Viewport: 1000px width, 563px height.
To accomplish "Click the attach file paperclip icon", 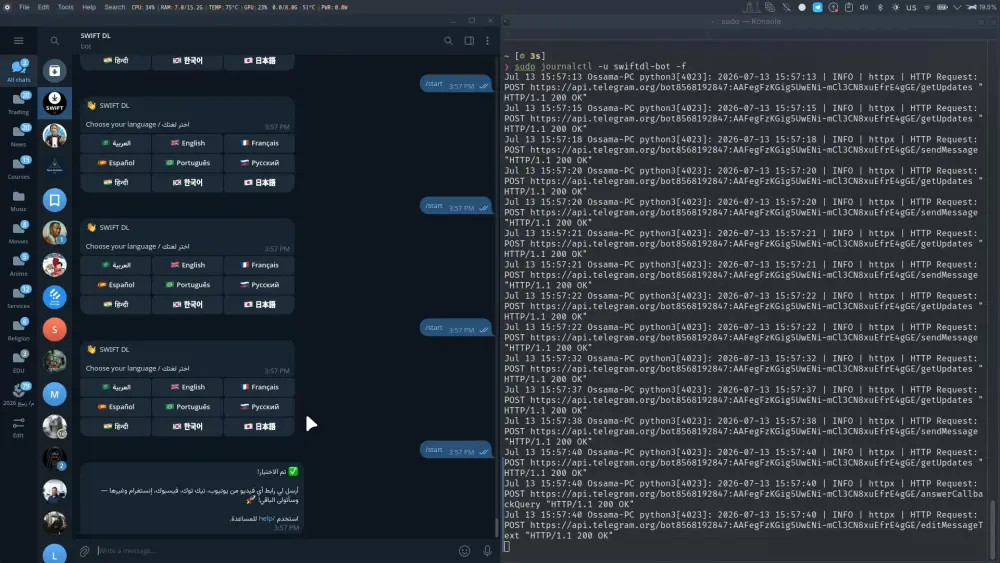I will (84, 551).
